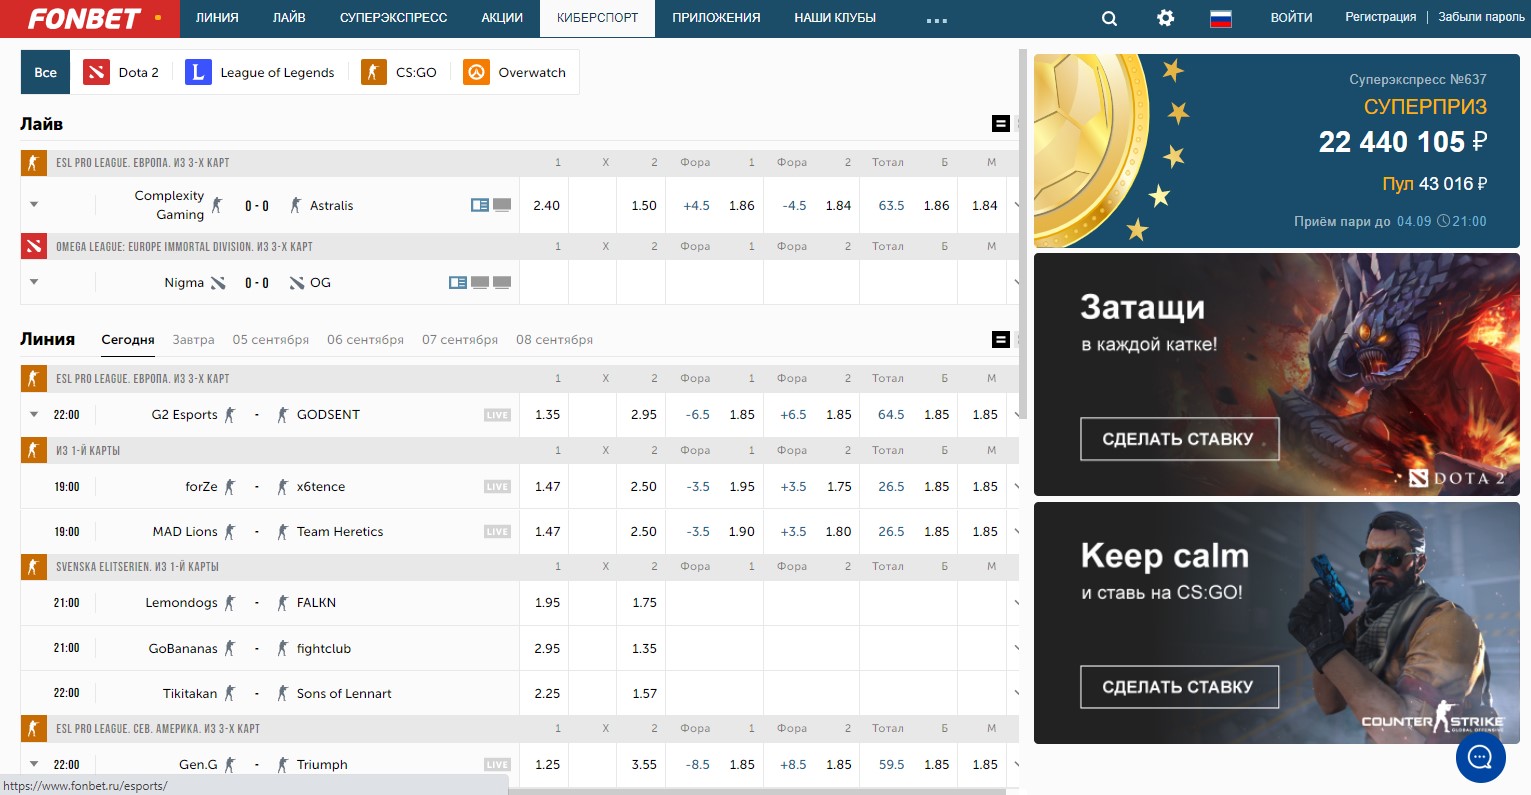This screenshot has height=795, width=1531.
Task: Open the site search magnifier
Action: [x=1109, y=18]
